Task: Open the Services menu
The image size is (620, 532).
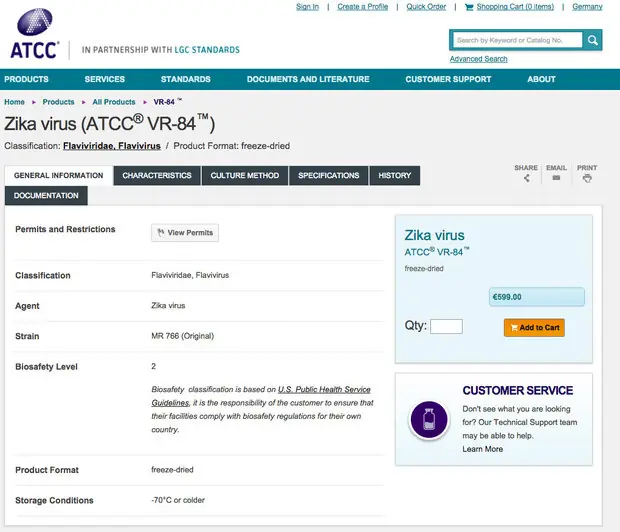Action: coord(105,79)
